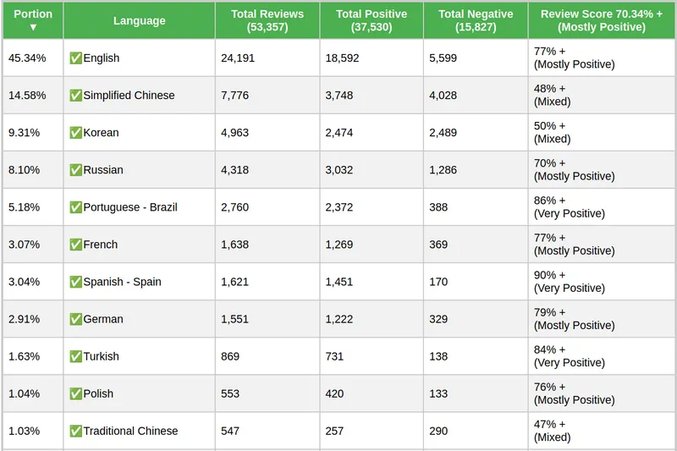Click the green check icon beside French
Screen dimensions: 677x451
click(x=76, y=244)
